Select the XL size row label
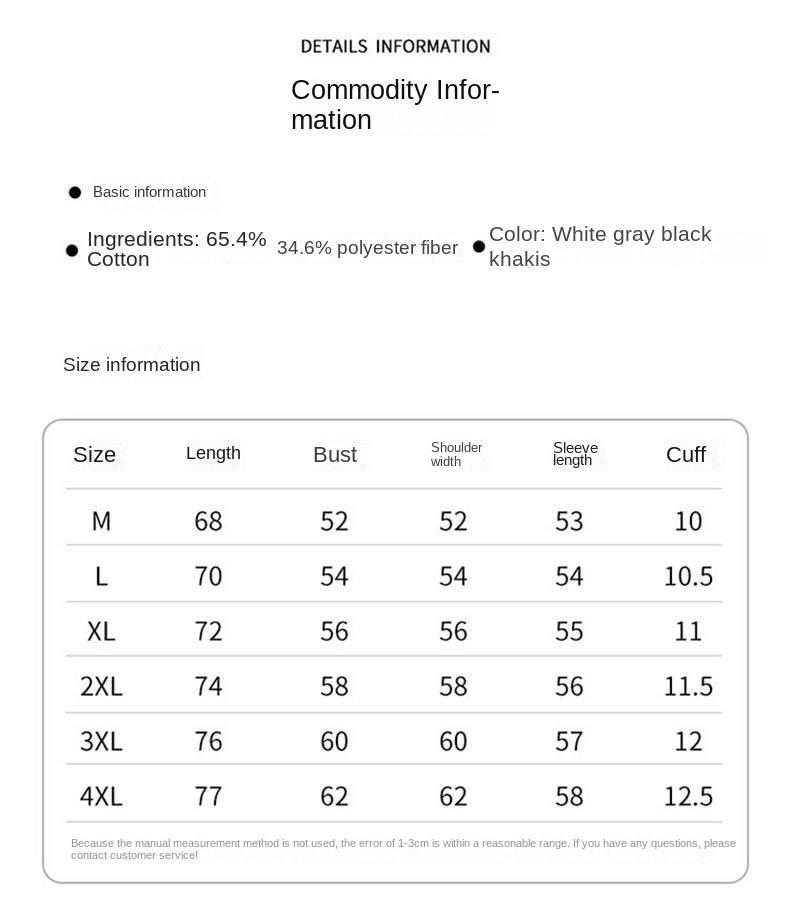Viewport: 790px width, 920px height. click(101, 631)
